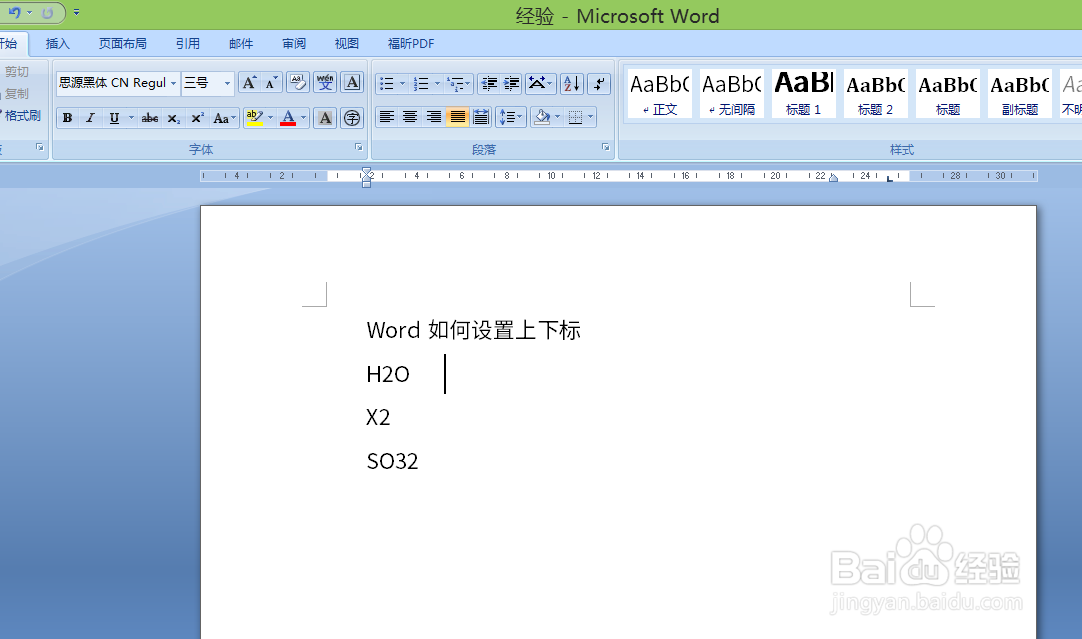
Task: Open the Change Case (Aa) dropdown
Action: 224,118
